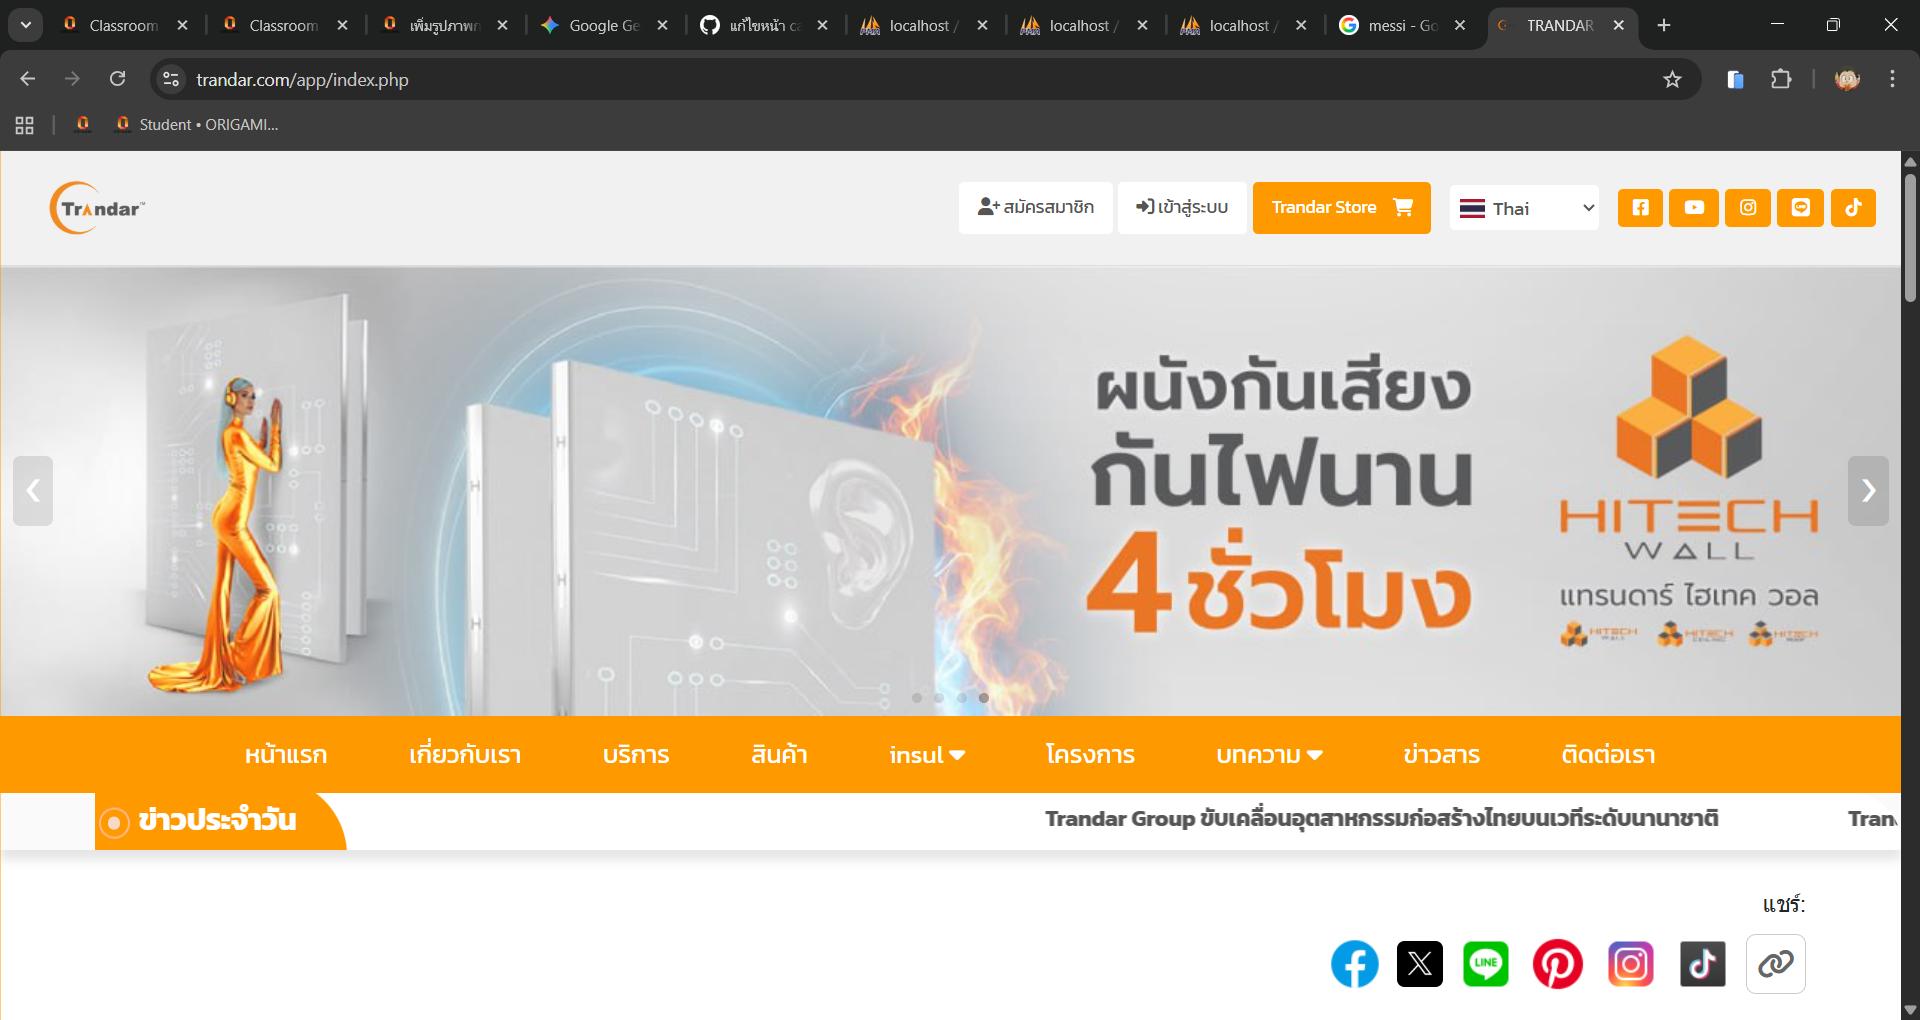Copy link using the chain icon
Image resolution: width=1920 pixels, height=1020 pixels.
point(1775,964)
